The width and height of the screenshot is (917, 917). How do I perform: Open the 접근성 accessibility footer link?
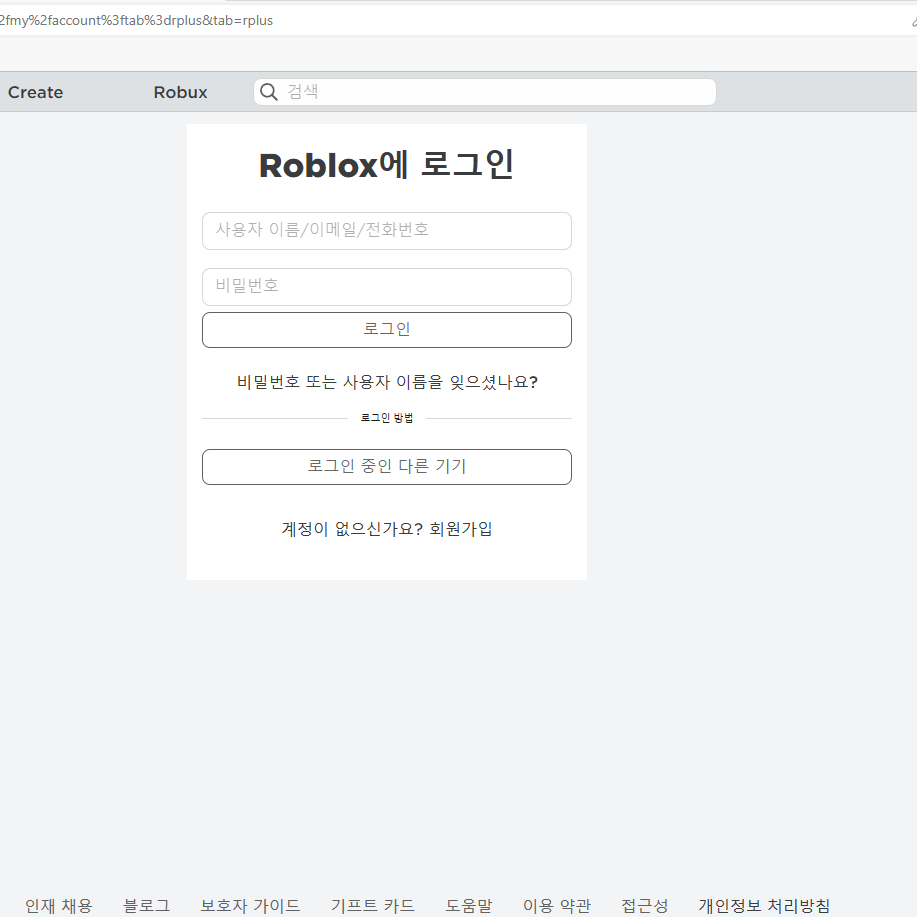pyautogui.click(x=644, y=906)
